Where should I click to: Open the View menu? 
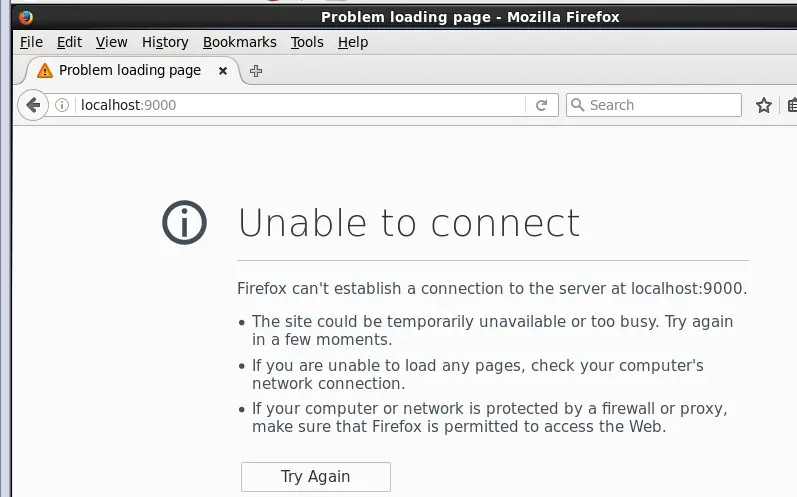pyautogui.click(x=112, y=42)
